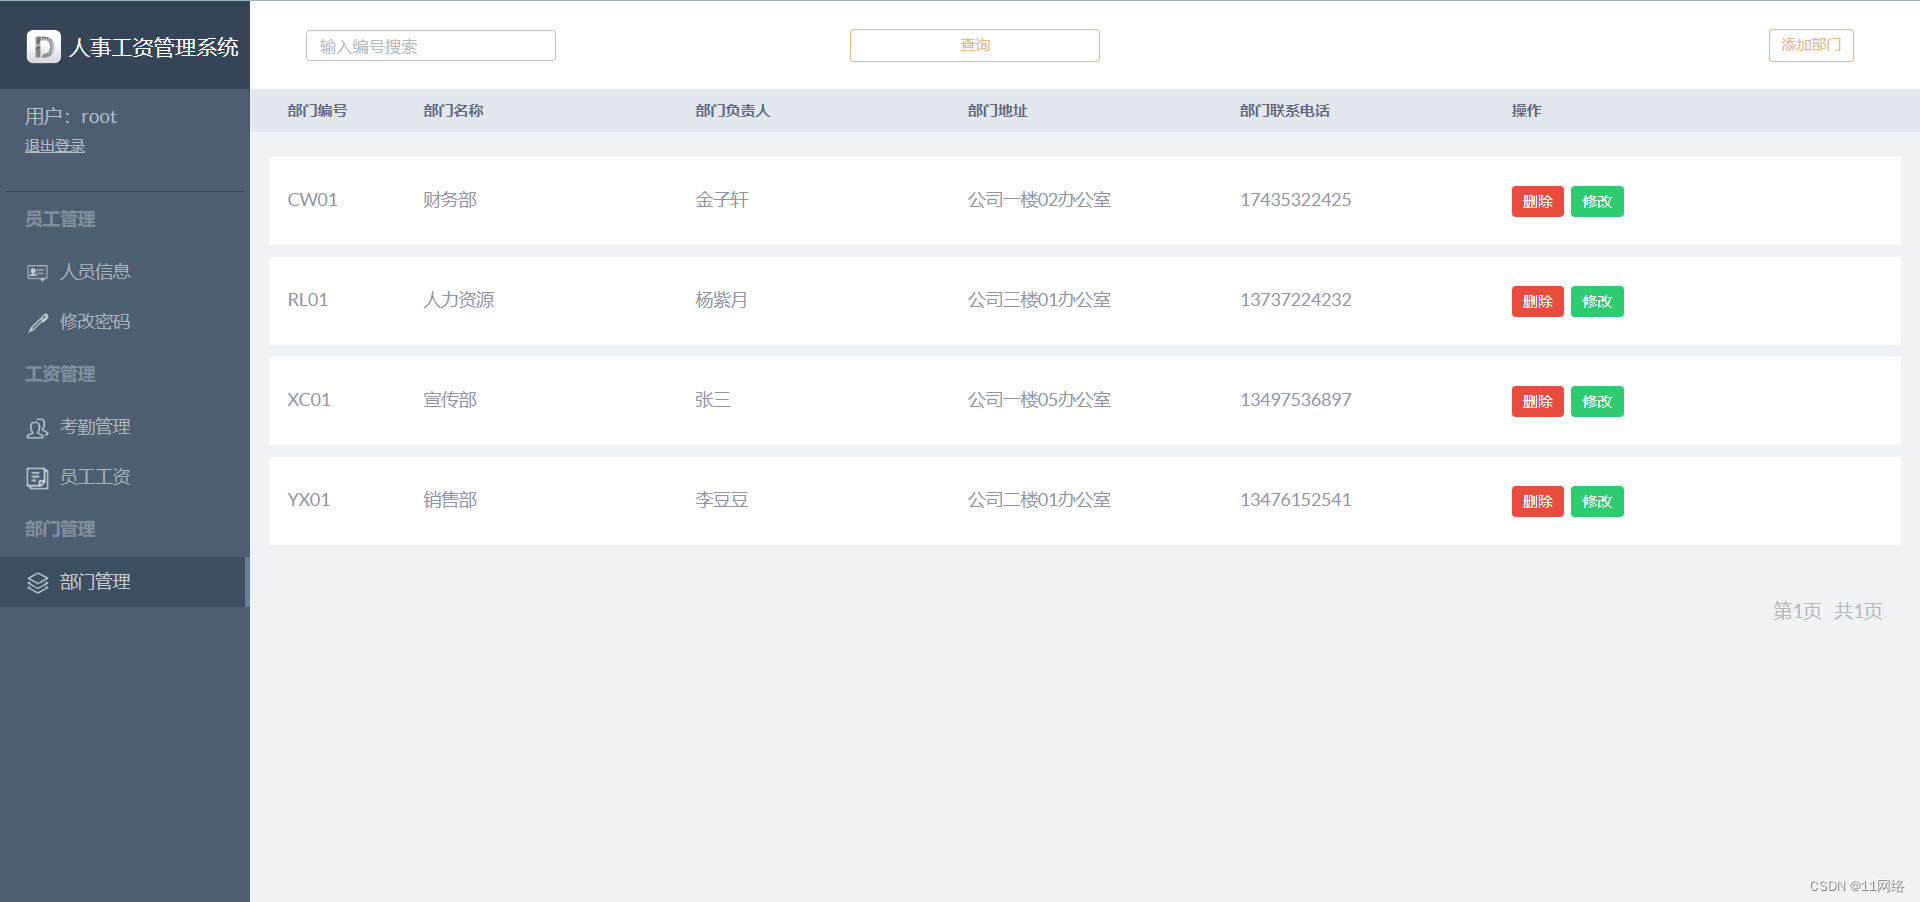Delete the 销售部 YX01 department
Viewport: 1920px width, 902px height.
(x=1537, y=501)
